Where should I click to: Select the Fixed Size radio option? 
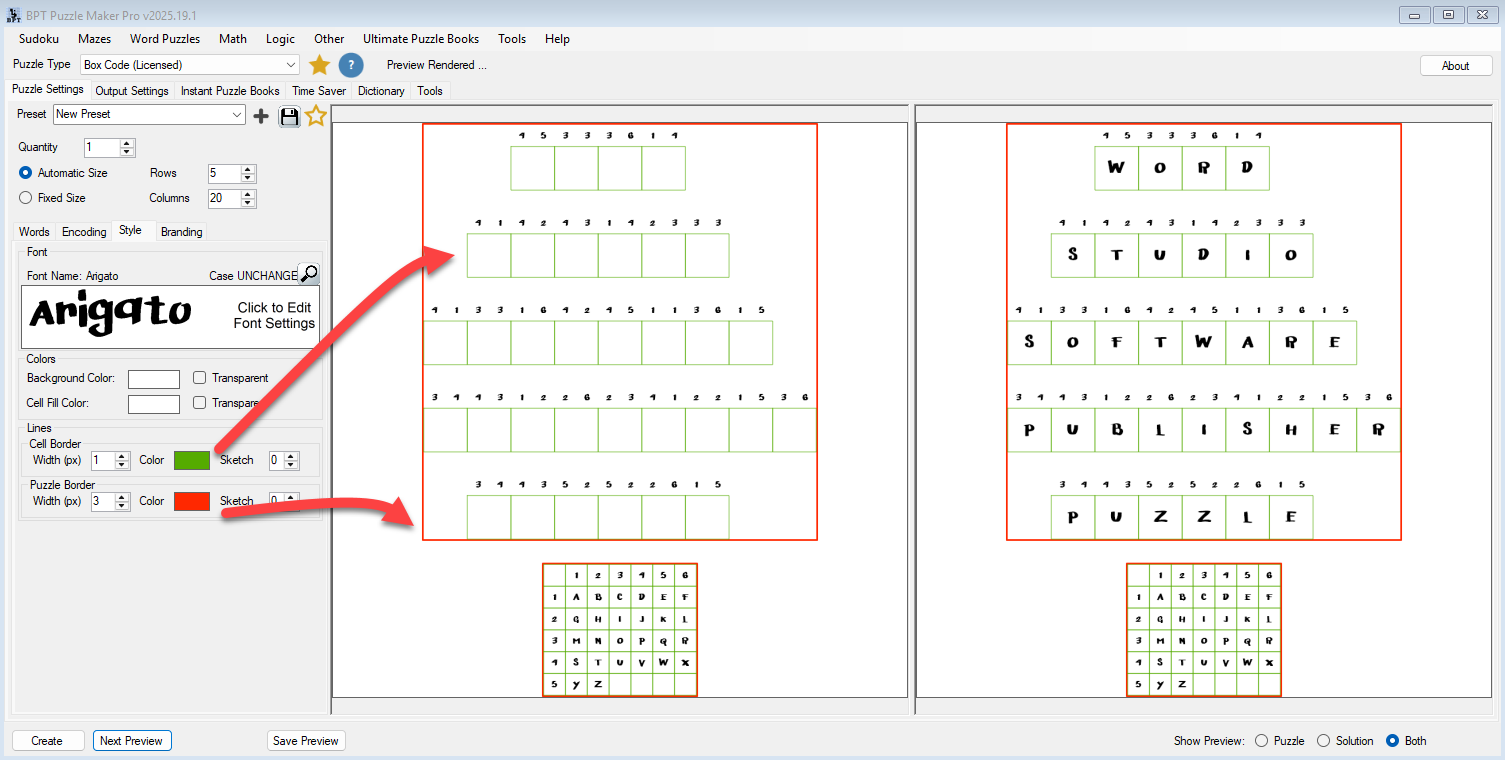26,198
